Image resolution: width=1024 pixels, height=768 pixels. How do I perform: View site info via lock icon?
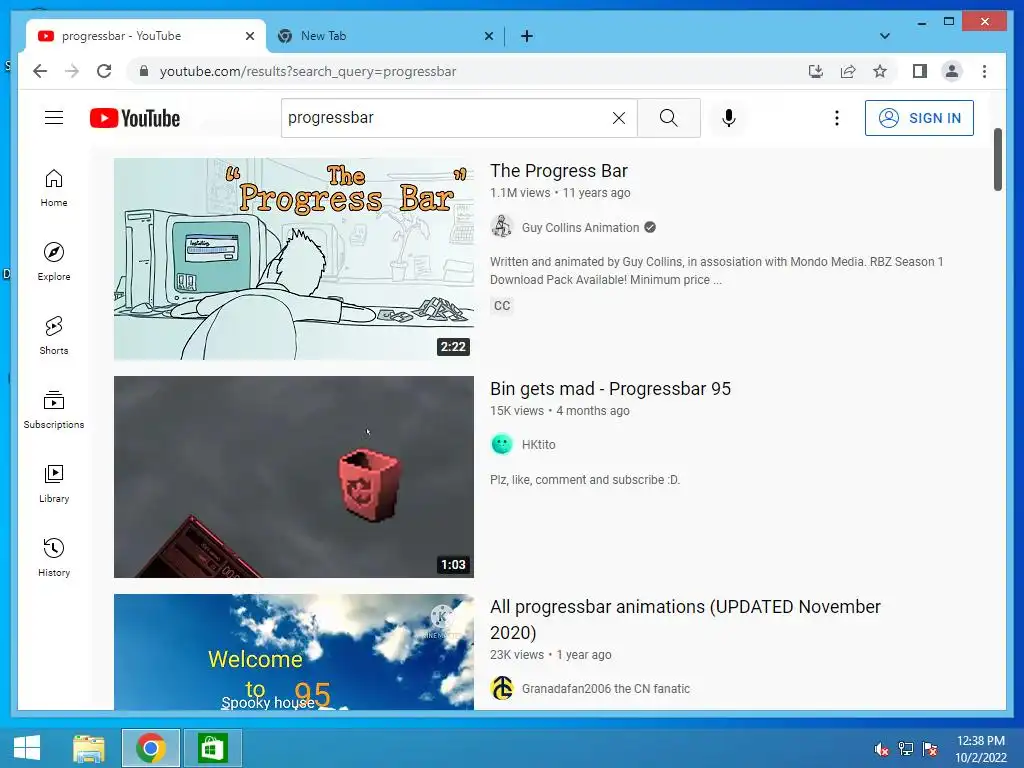pyautogui.click(x=144, y=71)
